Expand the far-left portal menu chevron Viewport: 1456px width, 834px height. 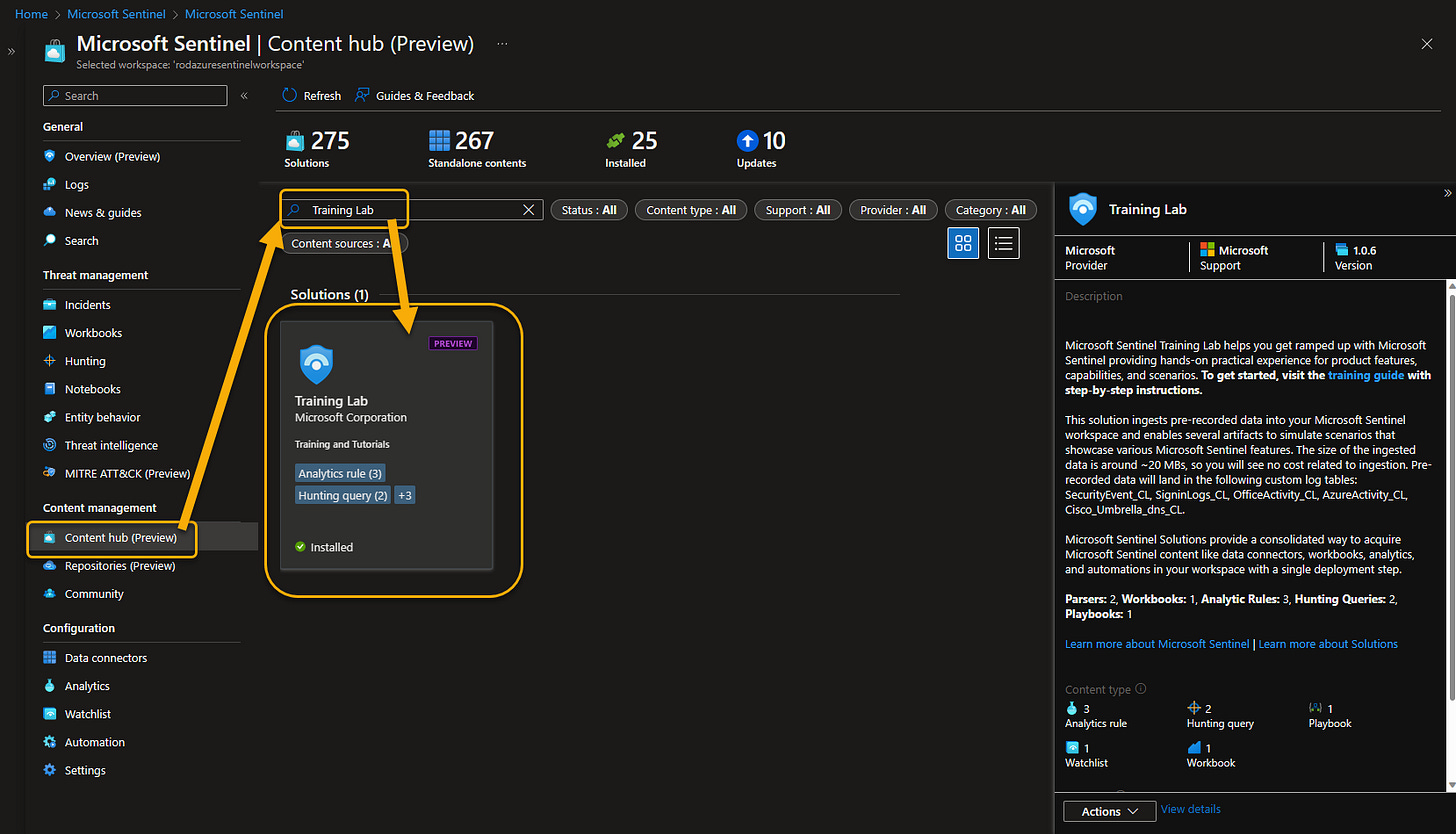12,51
